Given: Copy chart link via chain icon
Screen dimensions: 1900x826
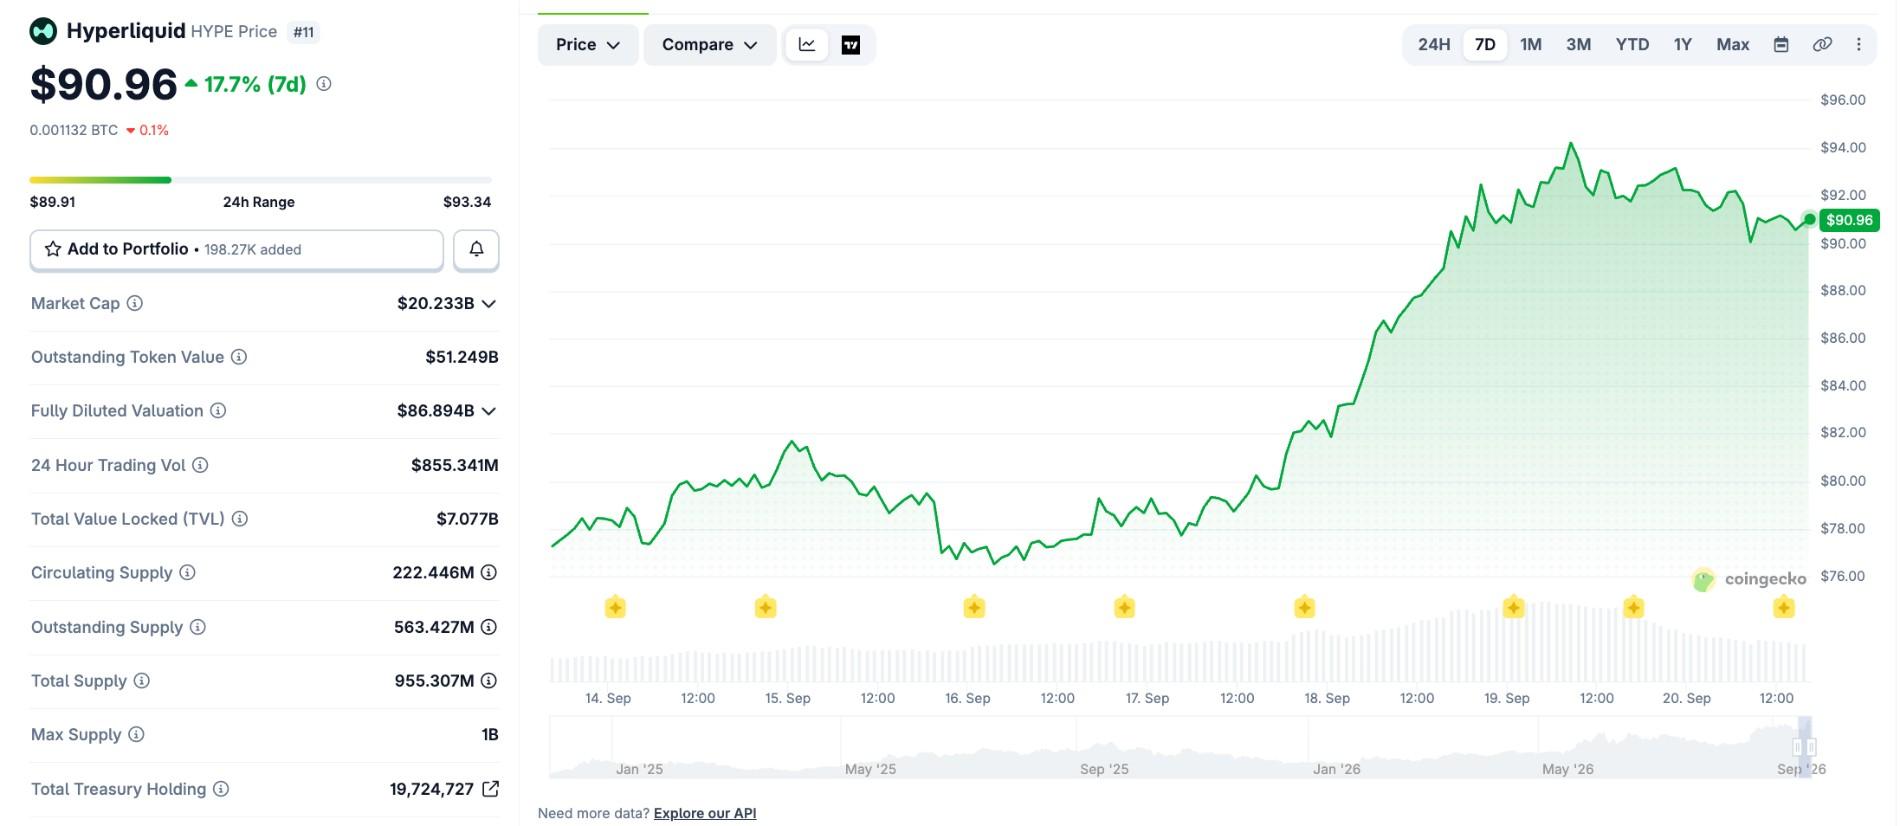Looking at the screenshot, I should tap(1822, 45).
